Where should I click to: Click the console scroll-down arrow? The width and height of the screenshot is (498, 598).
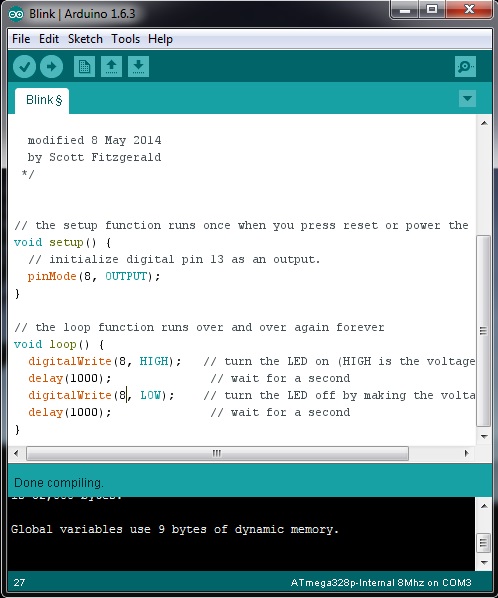(x=484, y=563)
